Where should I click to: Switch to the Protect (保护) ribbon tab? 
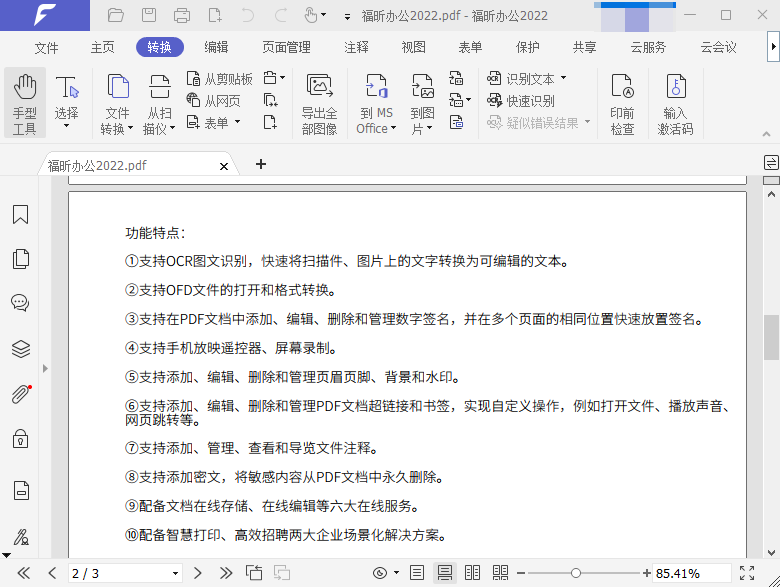tap(527, 47)
